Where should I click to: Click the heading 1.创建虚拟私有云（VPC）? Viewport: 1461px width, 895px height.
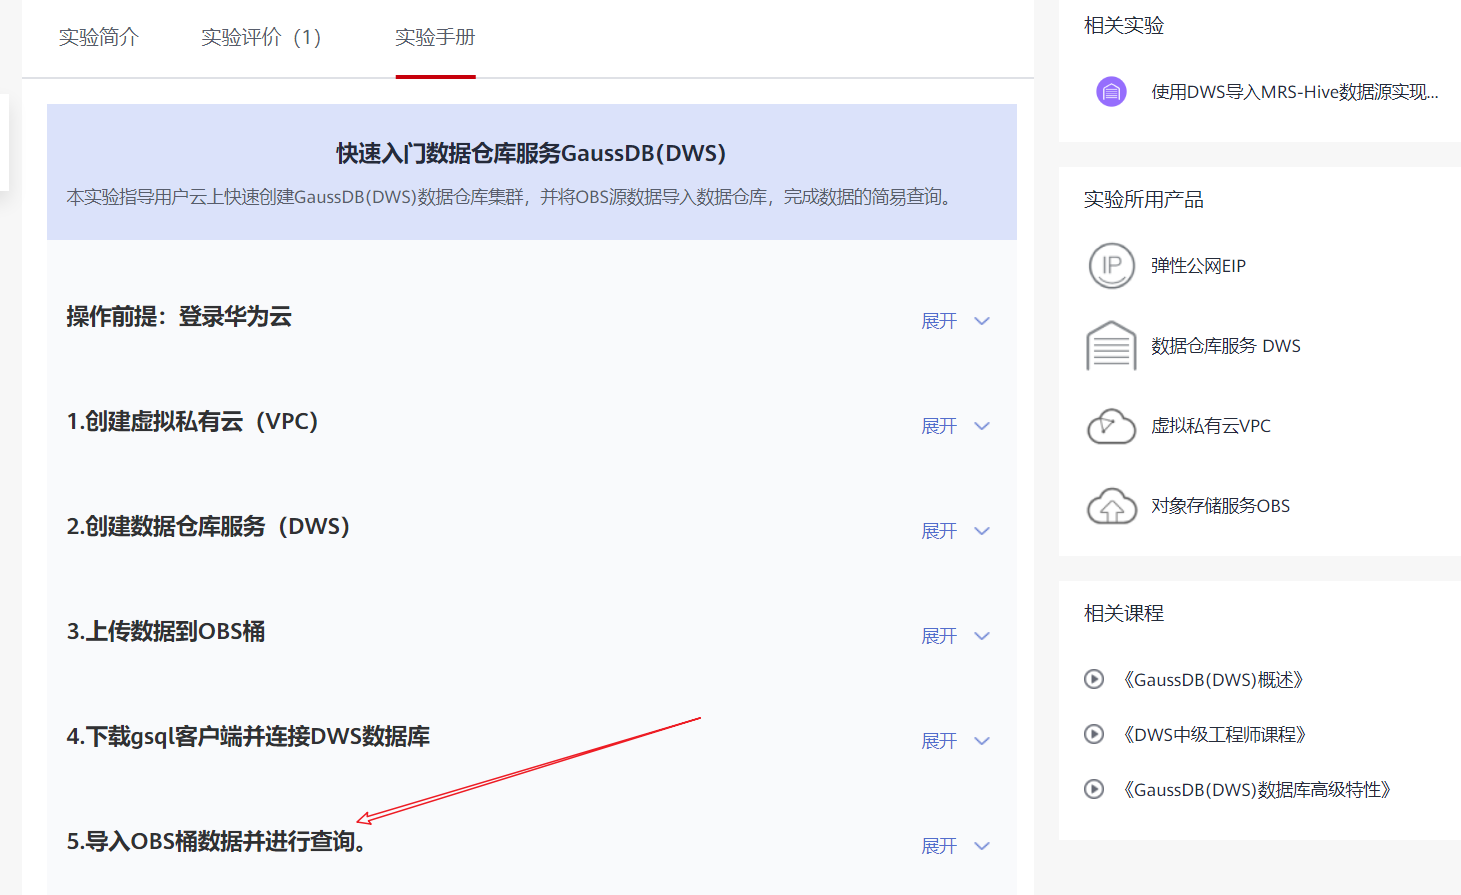pos(193,422)
